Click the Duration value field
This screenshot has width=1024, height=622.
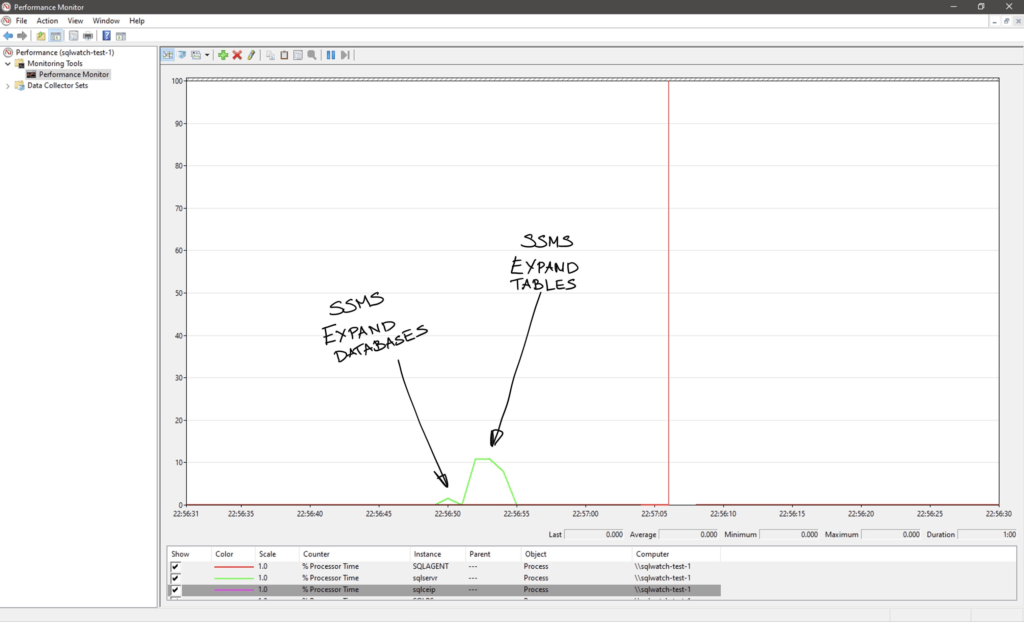point(987,534)
